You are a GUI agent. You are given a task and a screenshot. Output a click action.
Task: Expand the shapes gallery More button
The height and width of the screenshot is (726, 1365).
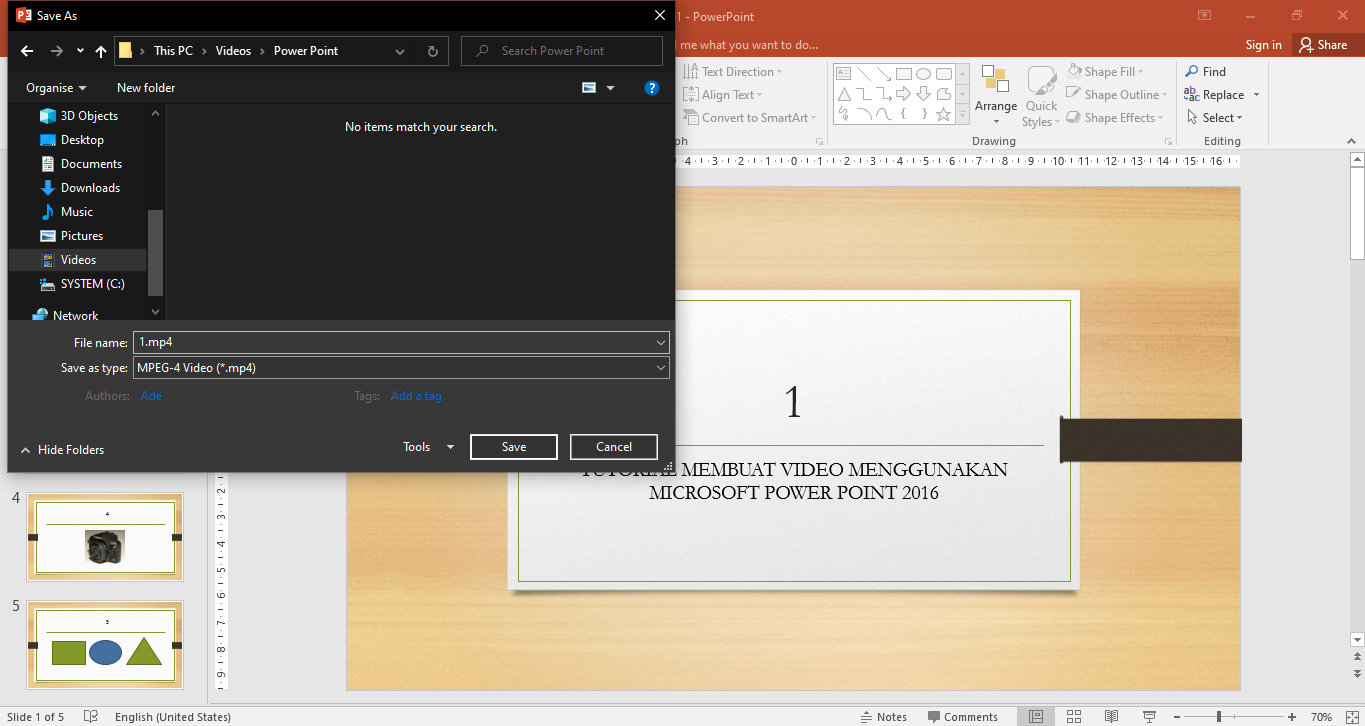[x=963, y=115]
